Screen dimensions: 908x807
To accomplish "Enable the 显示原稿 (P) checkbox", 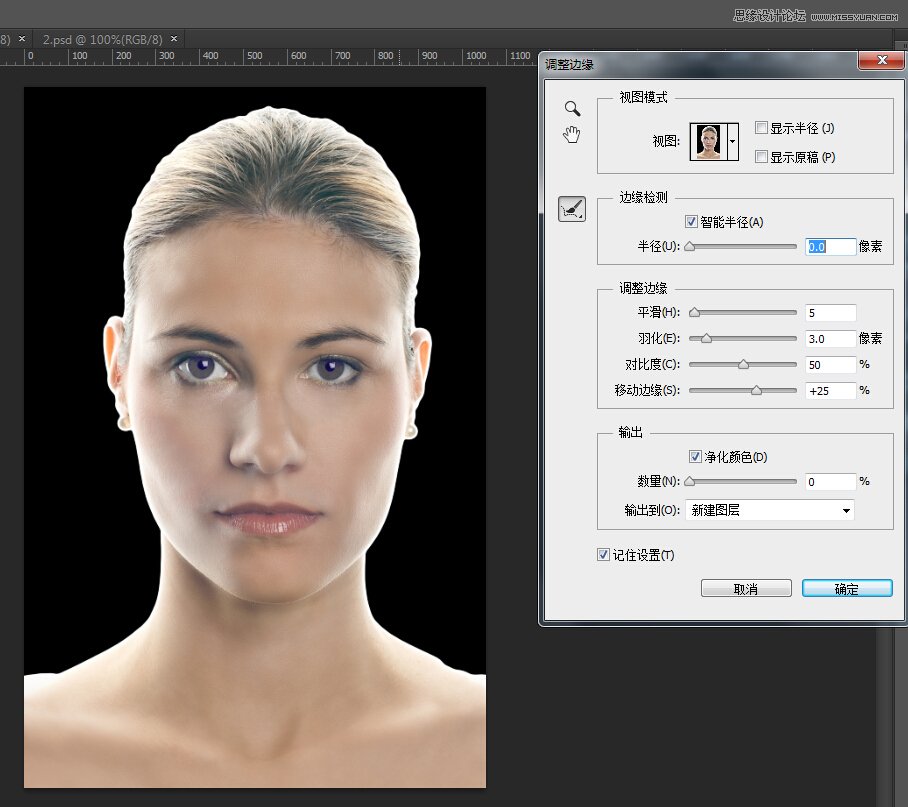I will point(761,156).
